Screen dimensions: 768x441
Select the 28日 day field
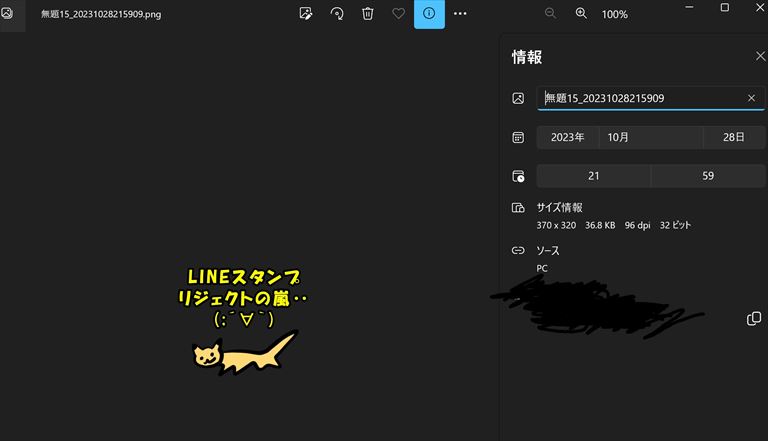[x=734, y=137]
